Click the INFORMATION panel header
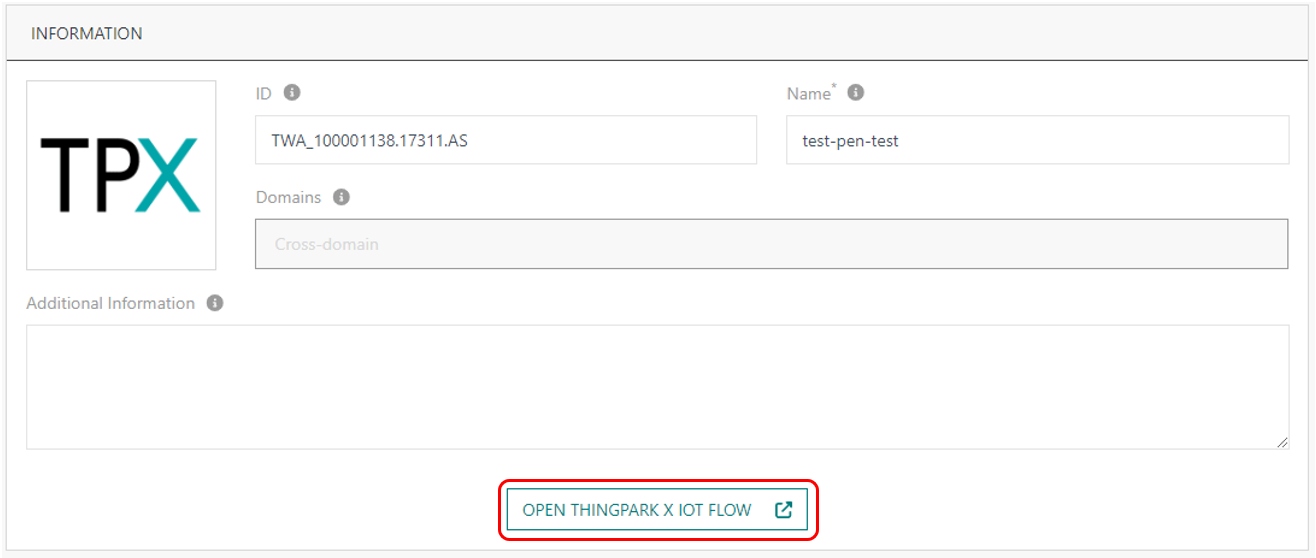This screenshot has height=558, width=1316. click(87, 34)
